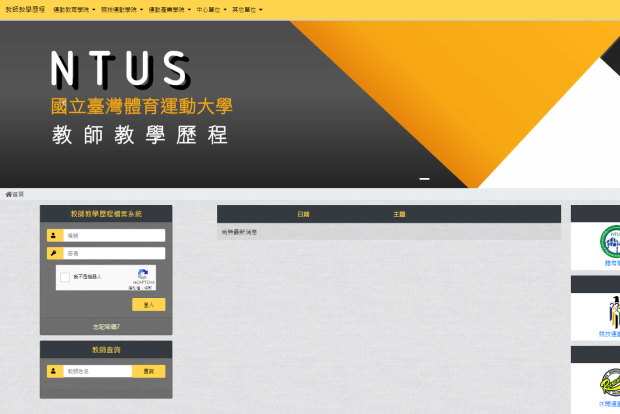The image size is (620, 414).
Task: Click the athletic figures college logo
Action: coord(614,312)
